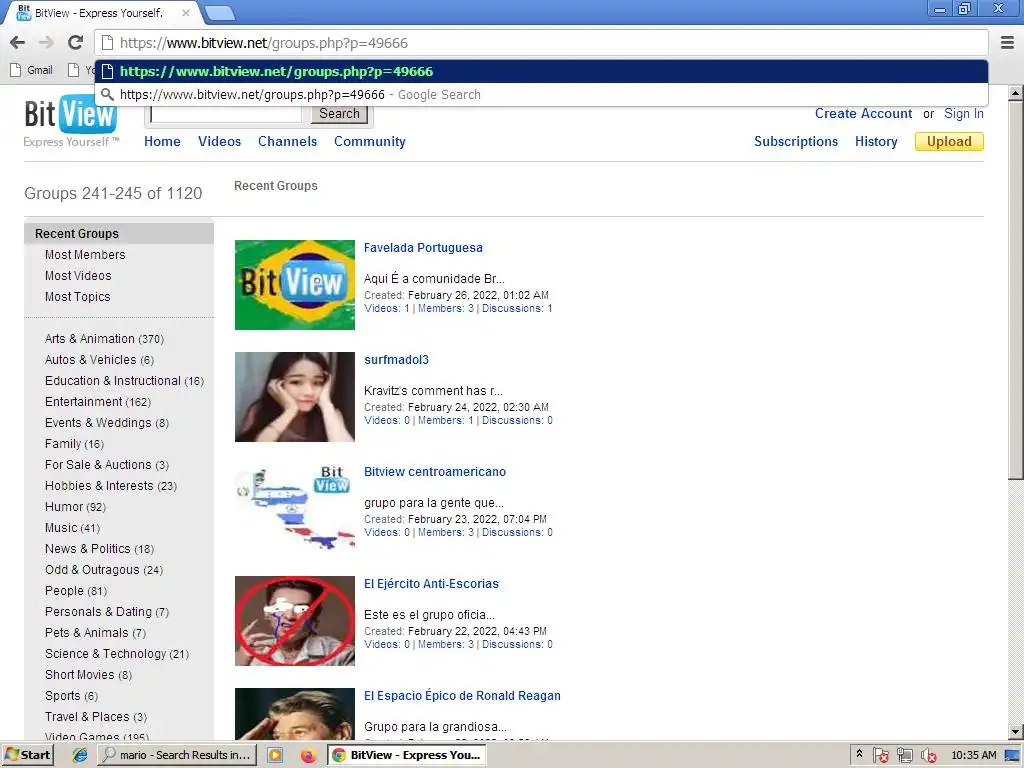Open the Favelada Portuguesa group thumbnail
This screenshot has height=768, width=1024.
pos(295,285)
